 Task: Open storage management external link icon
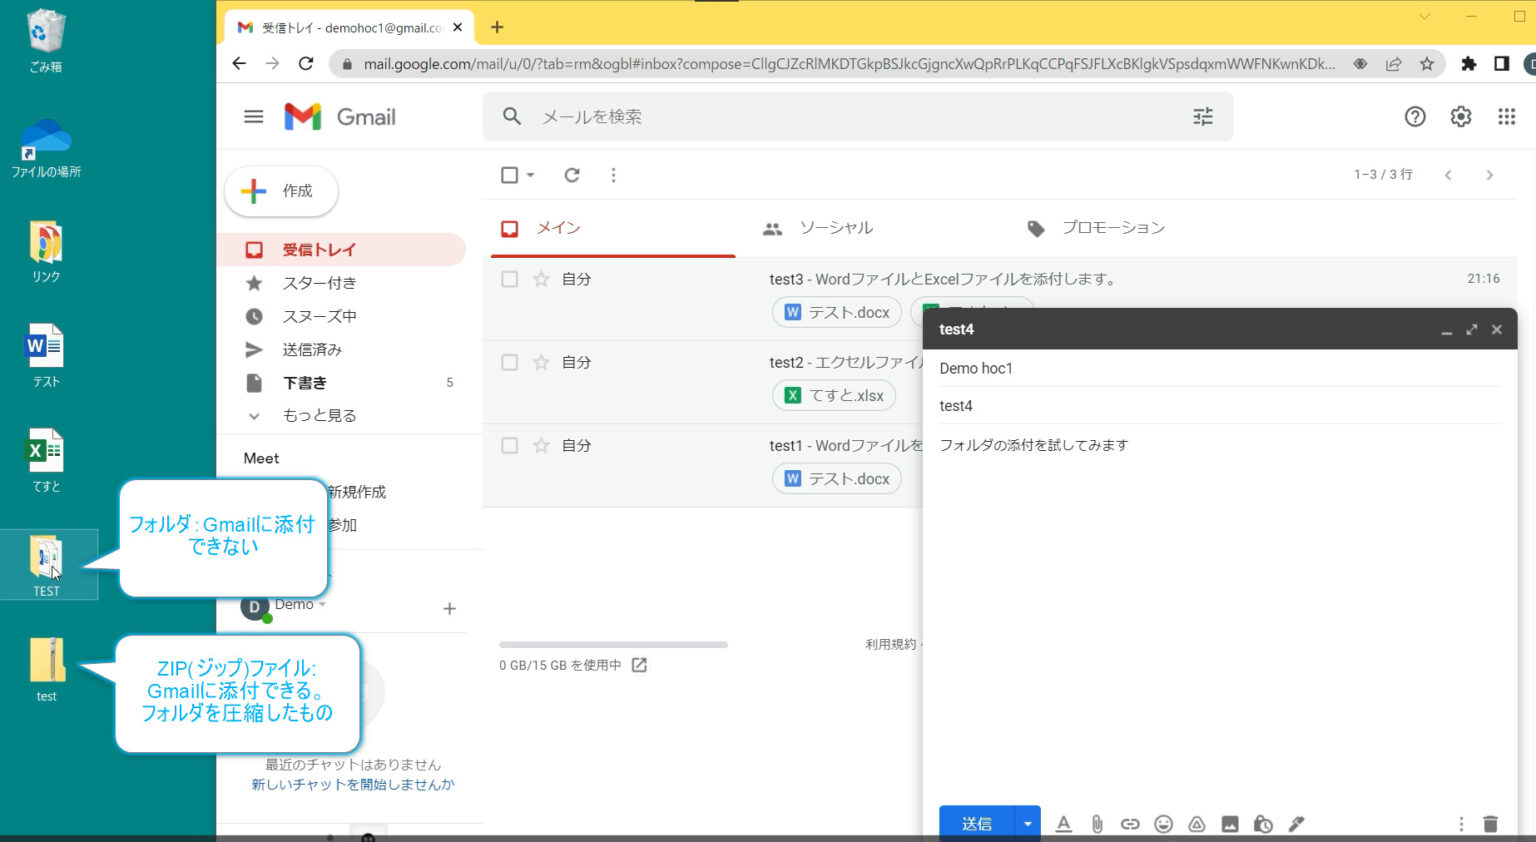tap(639, 665)
